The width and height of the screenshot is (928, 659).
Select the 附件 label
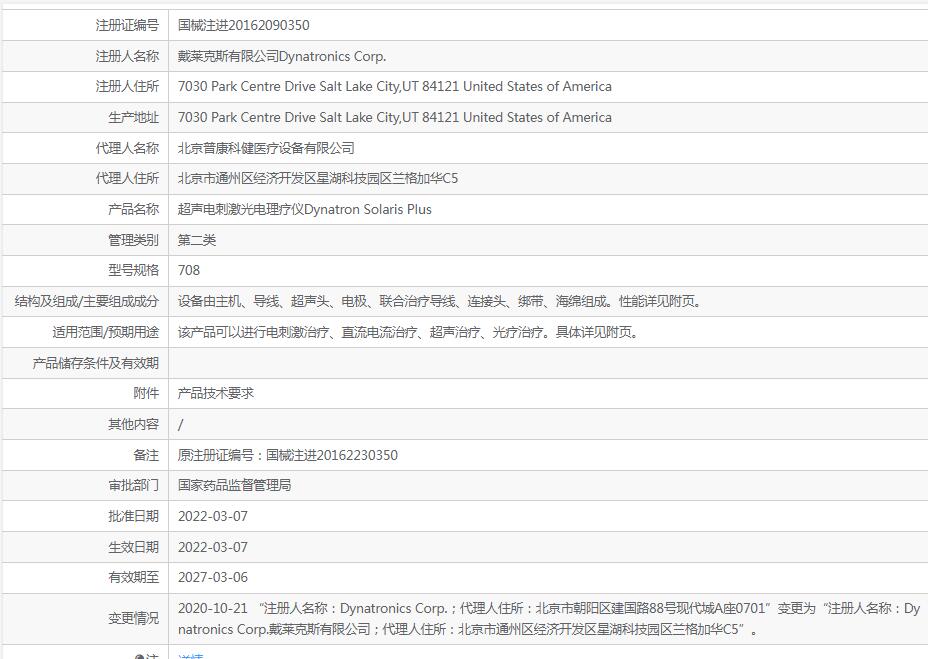click(x=146, y=393)
